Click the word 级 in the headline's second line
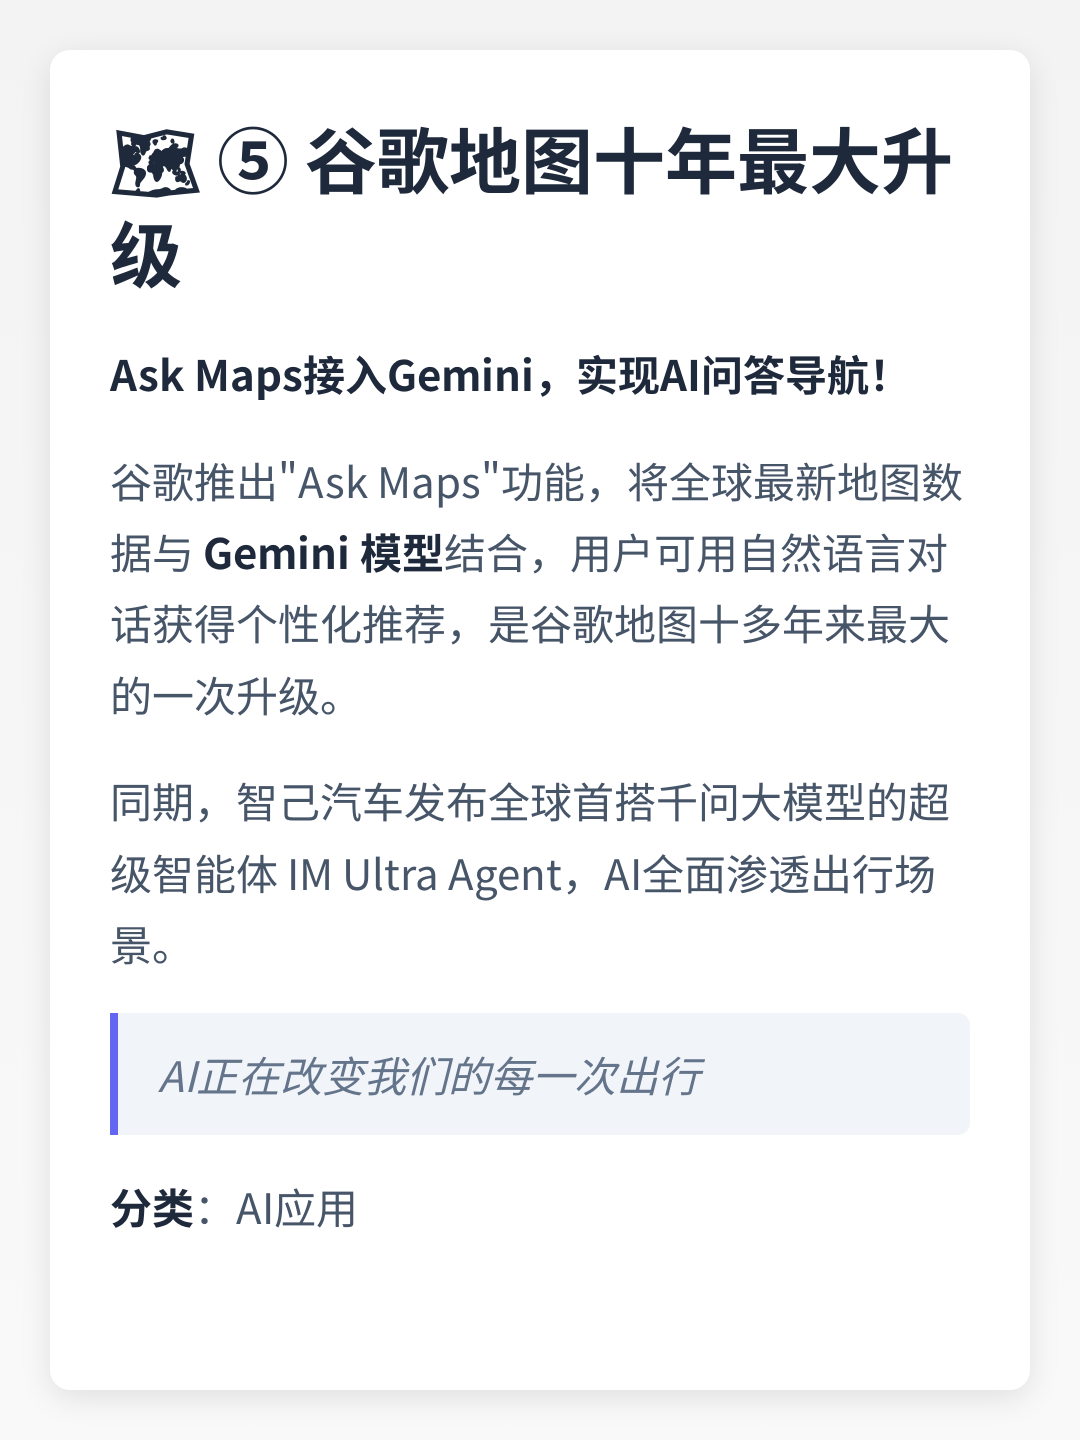Screen dimensions: 1080x1440 point(146,255)
